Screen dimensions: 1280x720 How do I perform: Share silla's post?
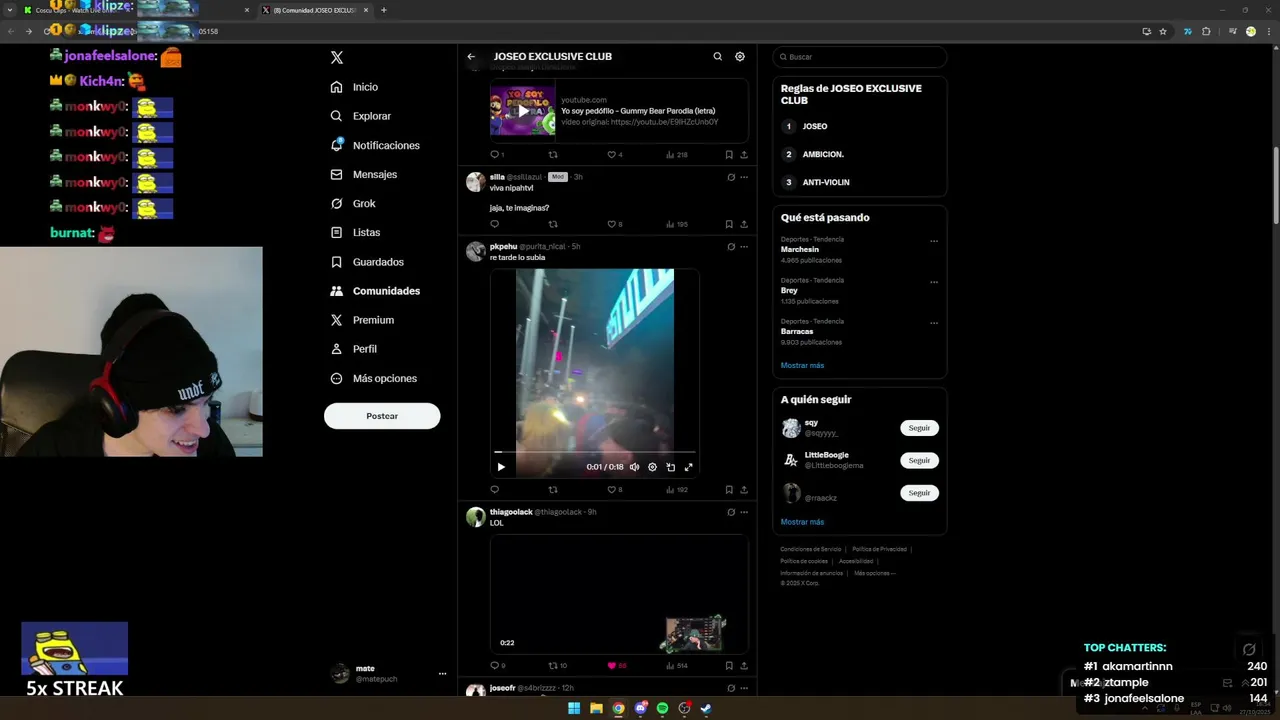point(744,224)
